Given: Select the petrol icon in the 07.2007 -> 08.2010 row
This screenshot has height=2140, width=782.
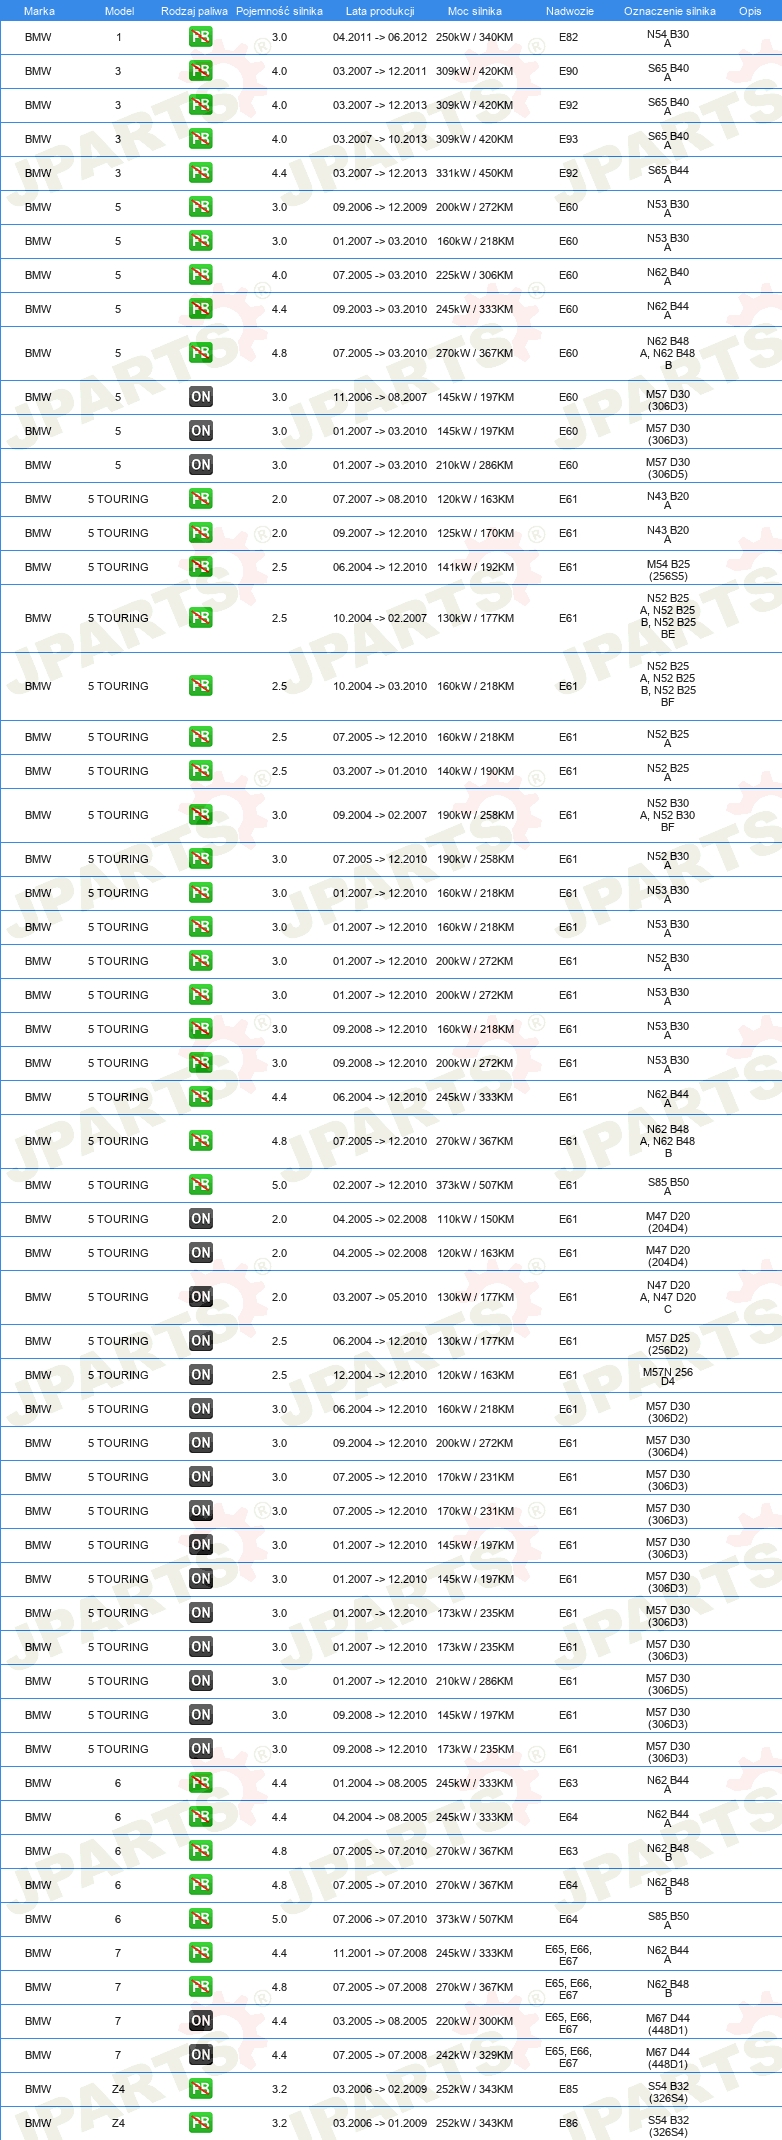Looking at the screenshot, I should 200,499.
